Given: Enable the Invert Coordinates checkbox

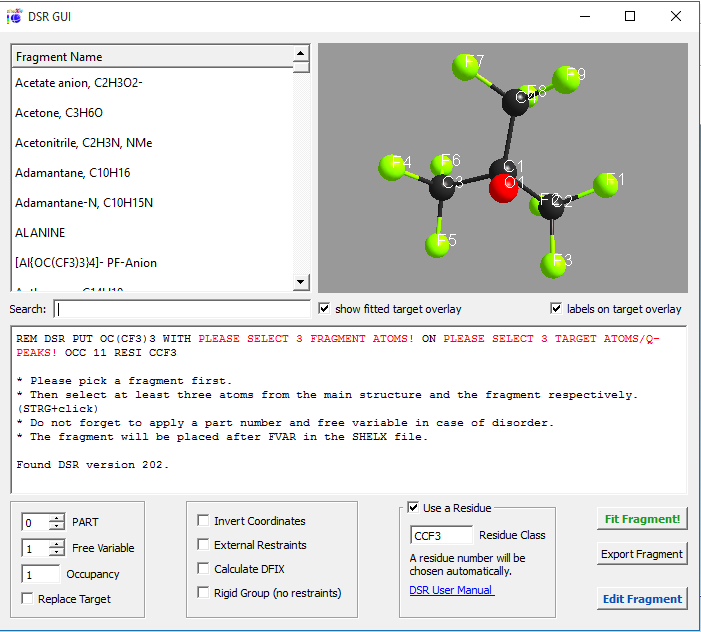Looking at the screenshot, I should click(x=204, y=521).
